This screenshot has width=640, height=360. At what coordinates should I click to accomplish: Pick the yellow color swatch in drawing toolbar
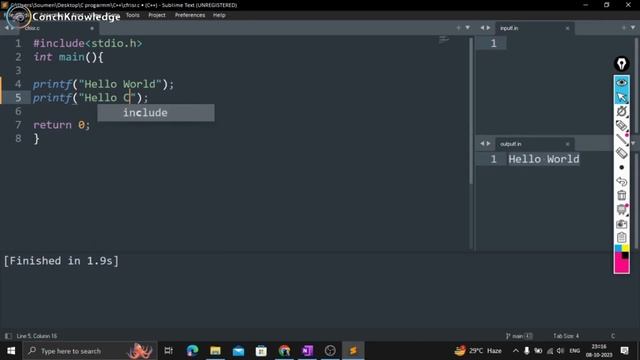click(x=625, y=248)
